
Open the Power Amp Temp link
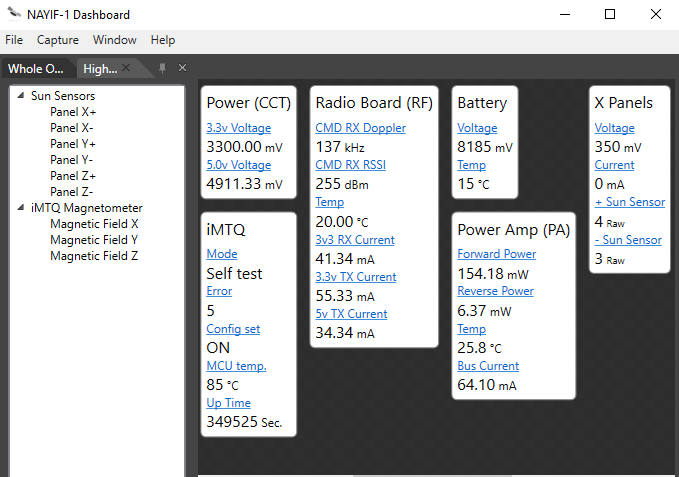pyautogui.click(x=472, y=329)
